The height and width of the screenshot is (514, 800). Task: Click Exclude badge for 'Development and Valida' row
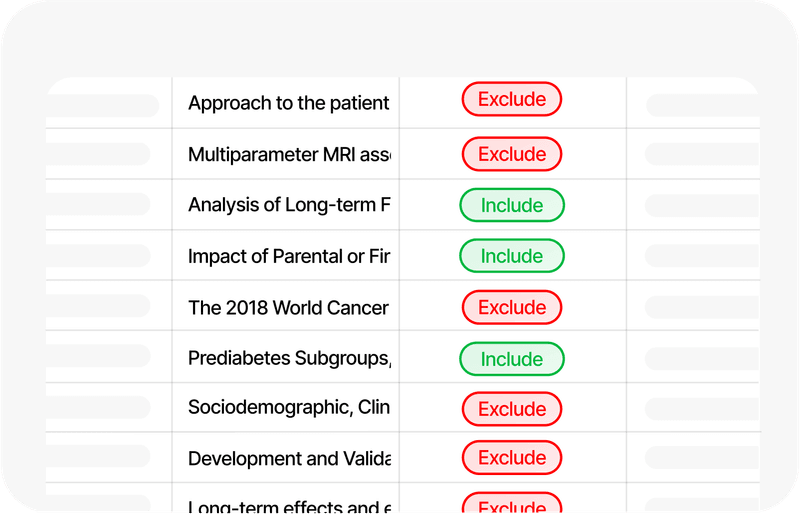click(511, 458)
